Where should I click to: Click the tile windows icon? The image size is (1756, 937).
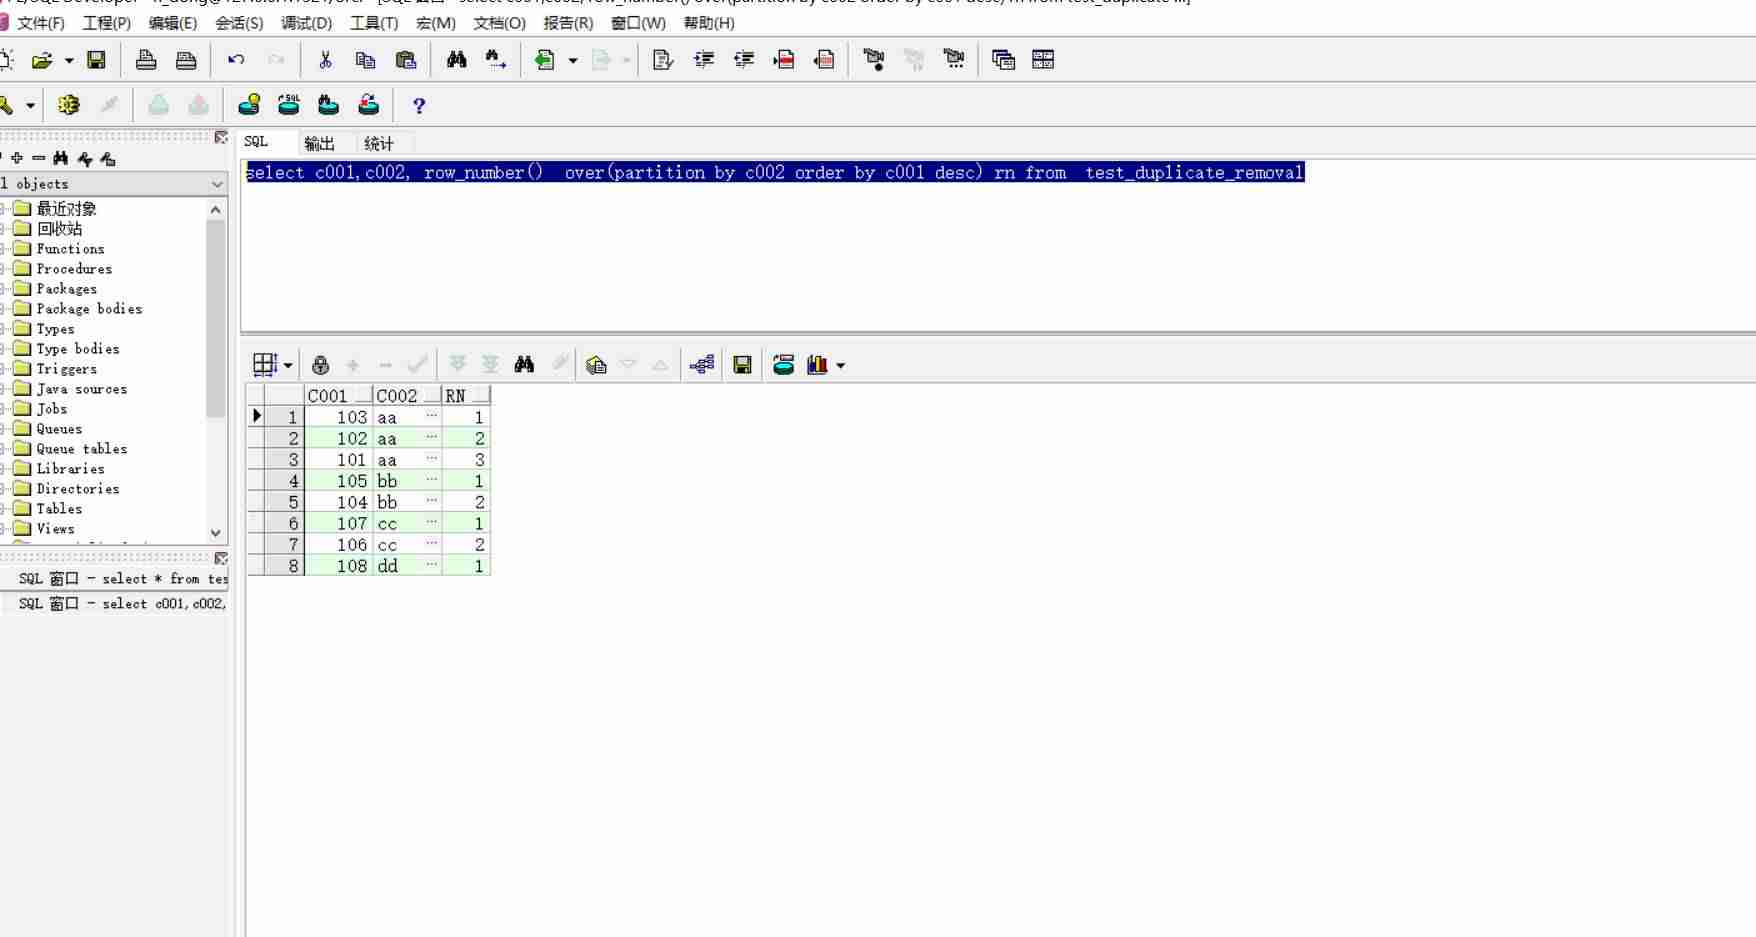click(1043, 60)
